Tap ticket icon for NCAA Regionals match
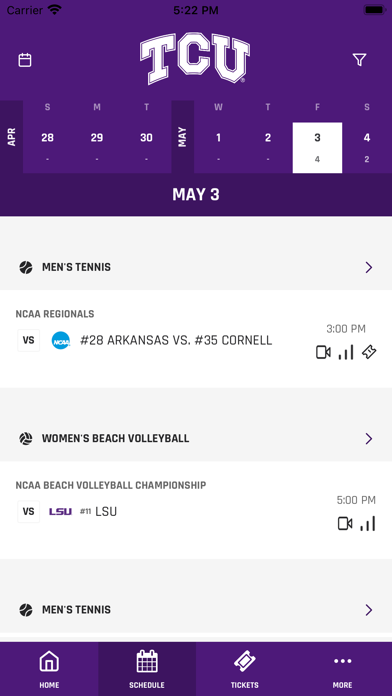The width and height of the screenshot is (392, 696). pyautogui.click(x=369, y=352)
